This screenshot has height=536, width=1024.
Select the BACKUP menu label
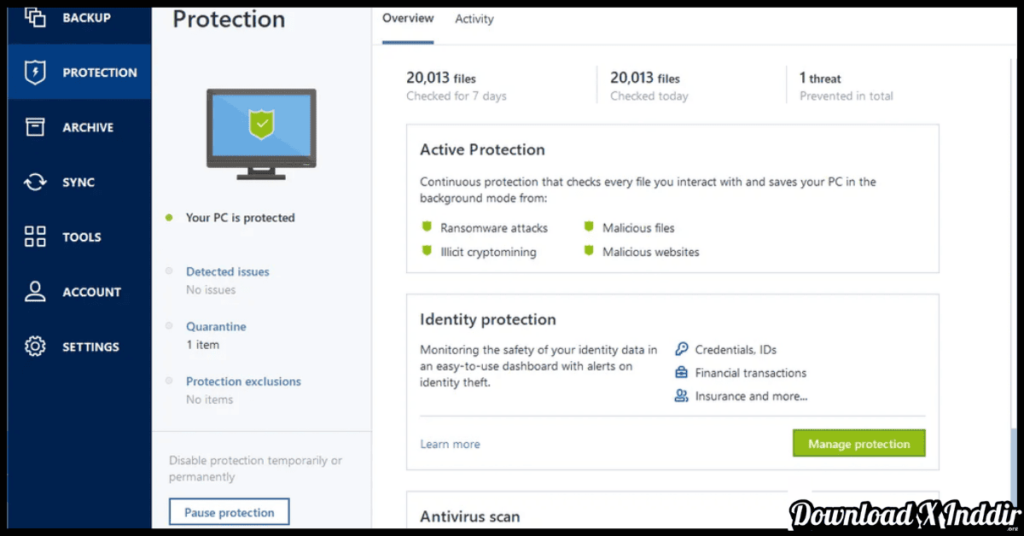click(86, 18)
